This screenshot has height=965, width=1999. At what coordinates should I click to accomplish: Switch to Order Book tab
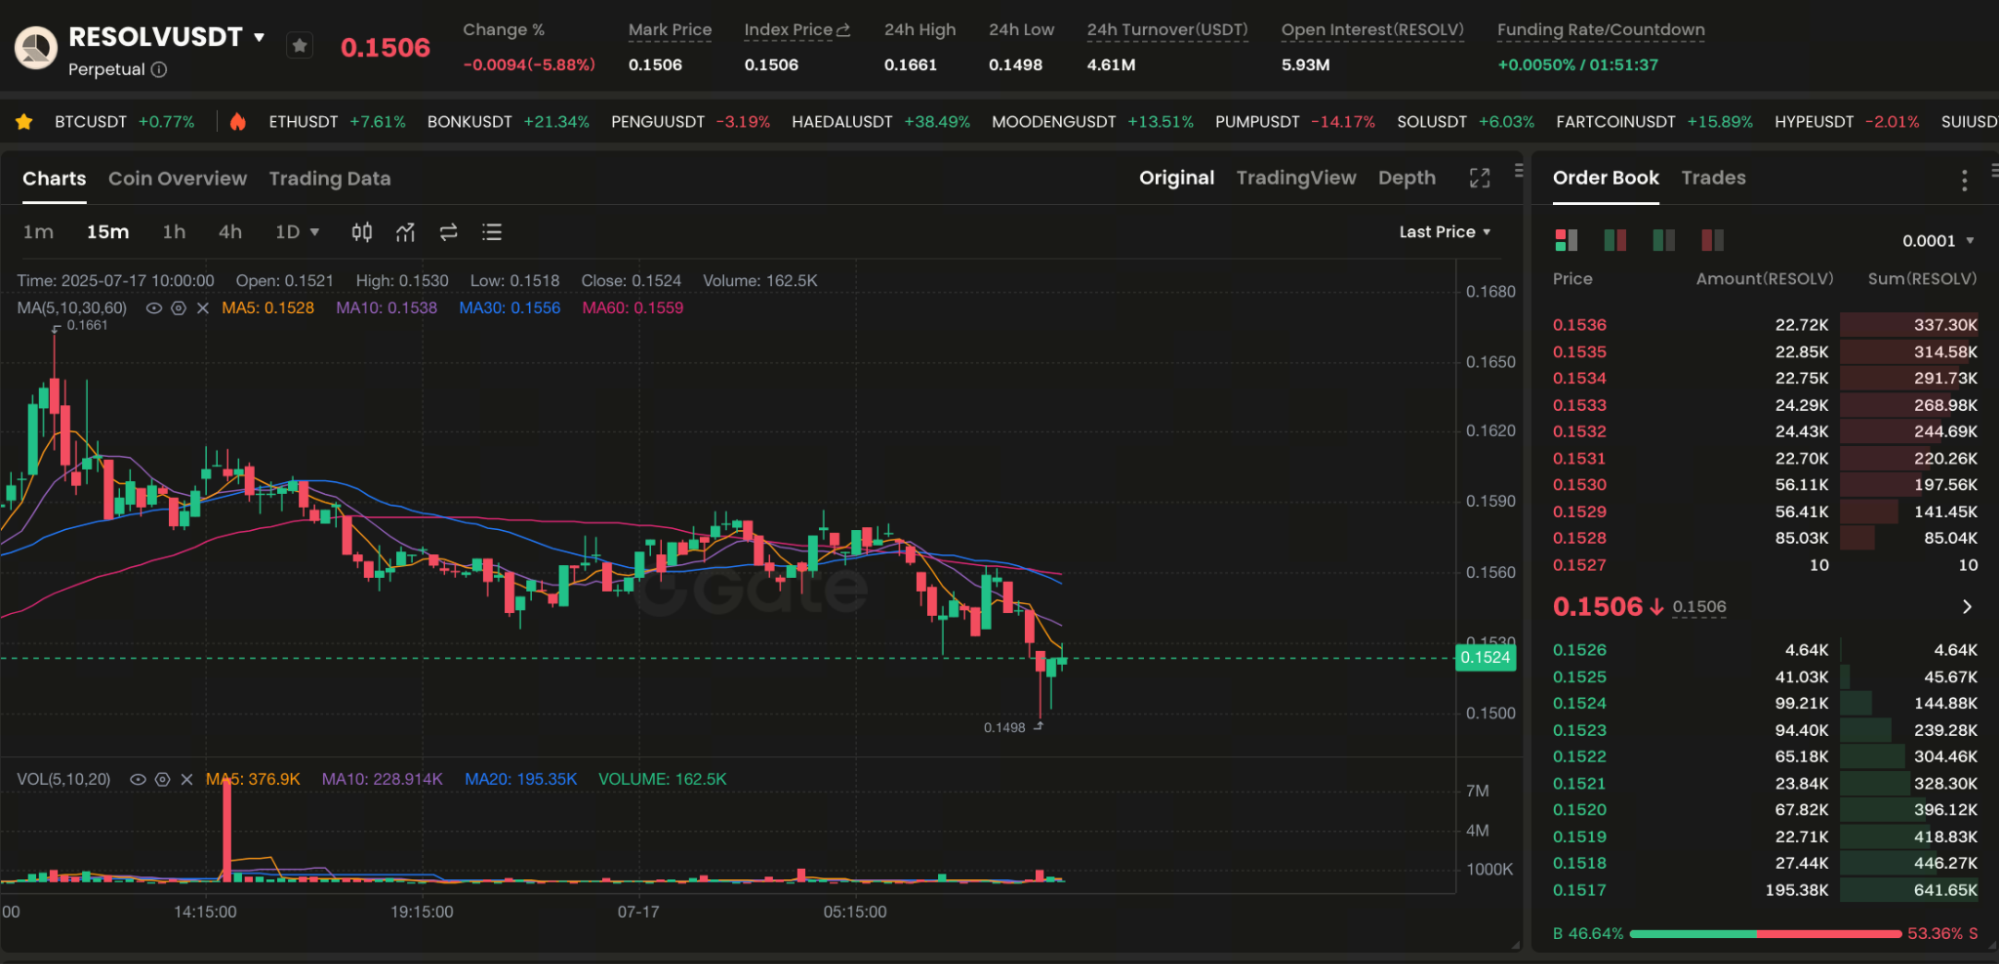pos(1605,178)
